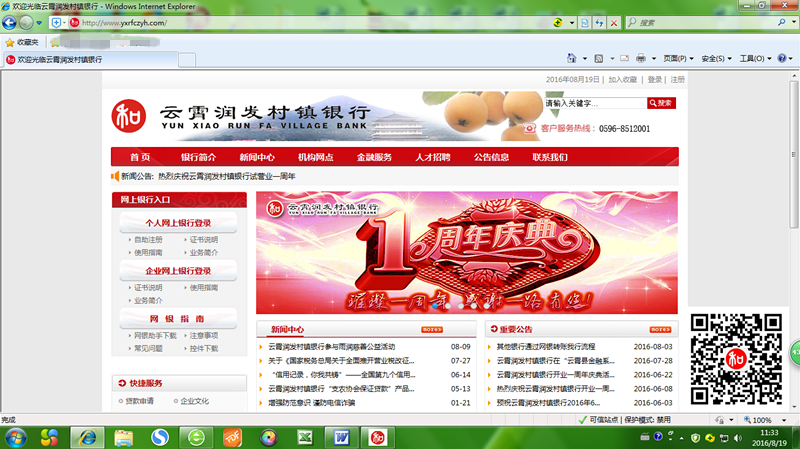This screenshot has height=449, width=800.
Task: Click the red stop loading icon
Action: coord(614,22)
